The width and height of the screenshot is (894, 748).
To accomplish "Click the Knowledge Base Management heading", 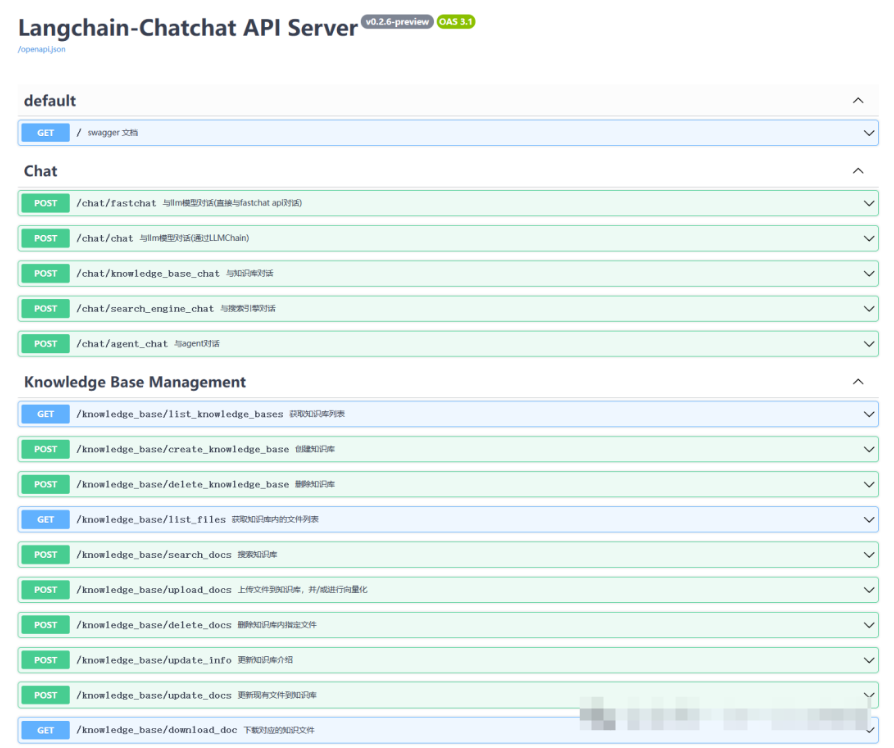I will coord(135,382).
